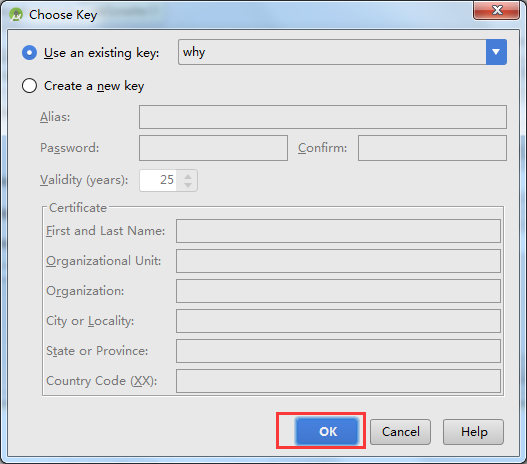
Task: Click the Validity years value field
Action: coord(158,180)
